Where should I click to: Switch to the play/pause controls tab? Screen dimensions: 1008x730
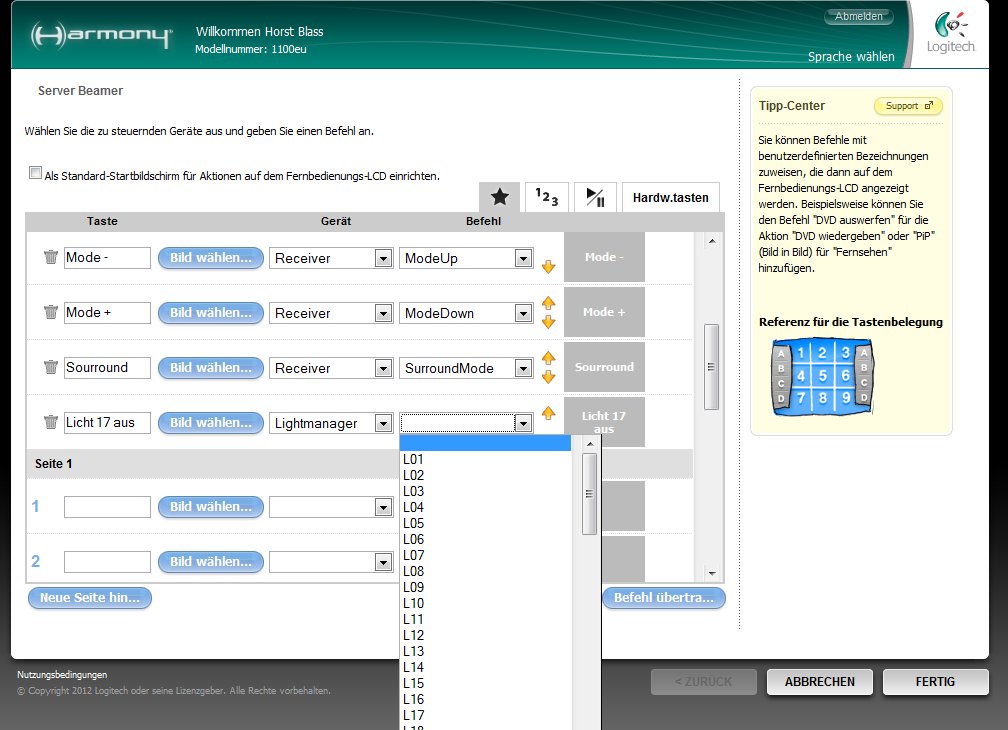point(595,197)
